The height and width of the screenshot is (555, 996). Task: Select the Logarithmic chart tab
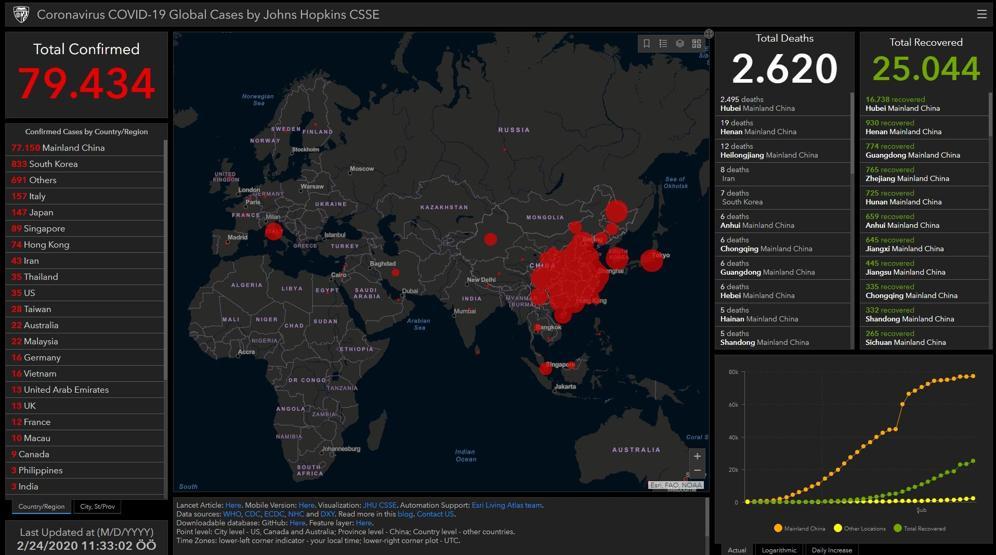click(x=779, y=550)
